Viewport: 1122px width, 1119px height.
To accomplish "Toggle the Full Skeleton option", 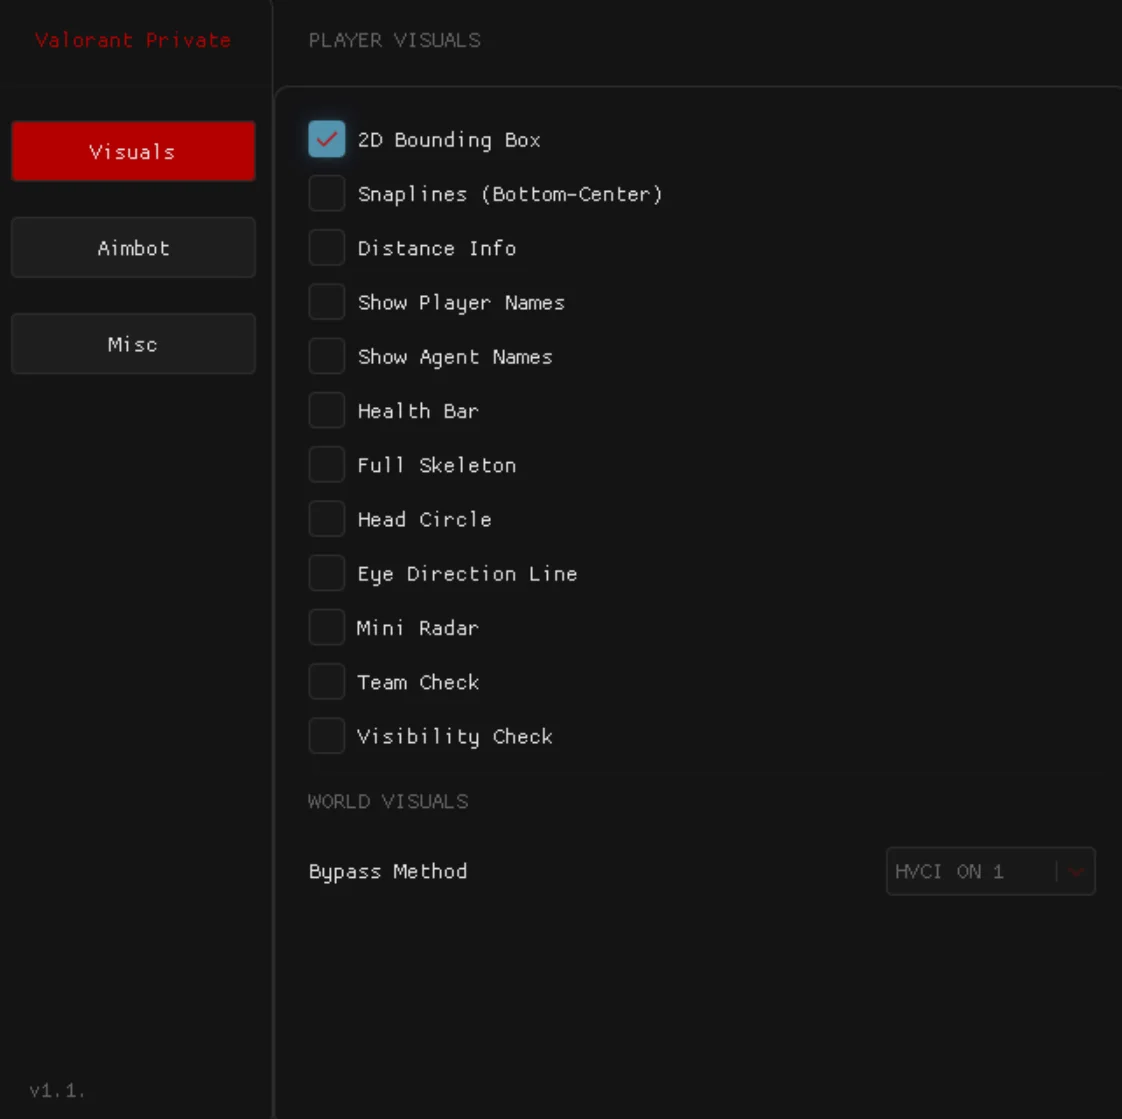I will point(326,465).
